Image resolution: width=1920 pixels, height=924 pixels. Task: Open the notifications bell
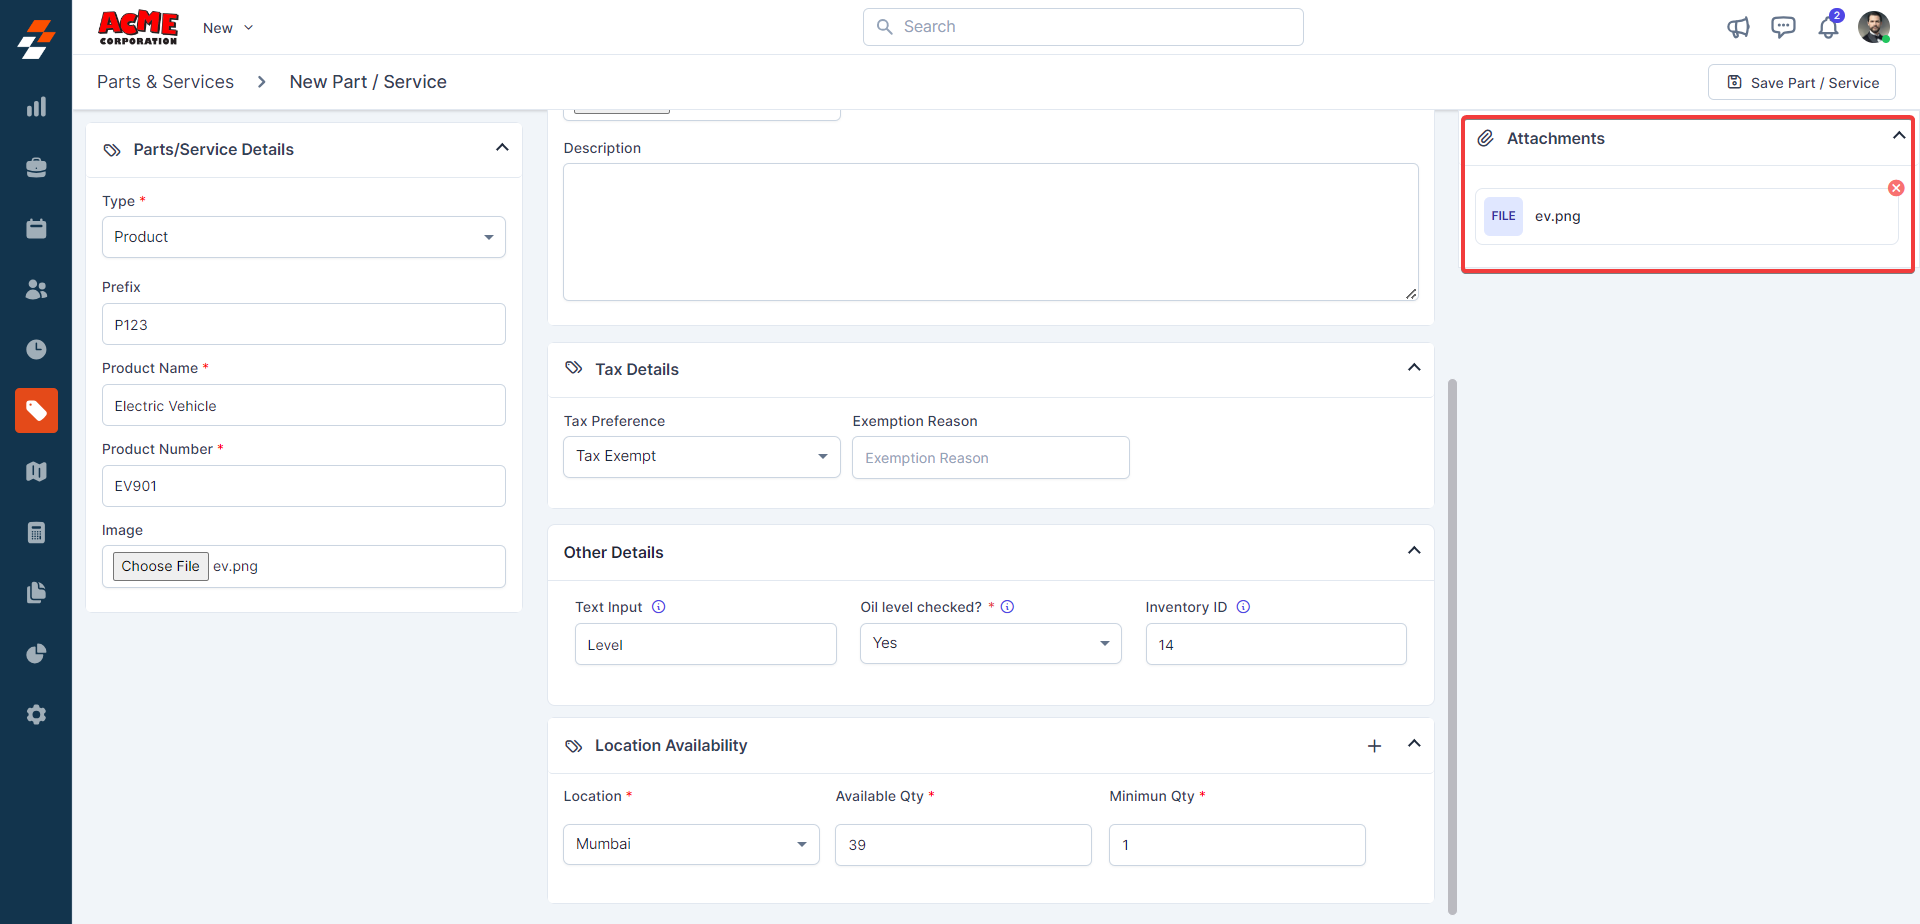coord(1828,27)
